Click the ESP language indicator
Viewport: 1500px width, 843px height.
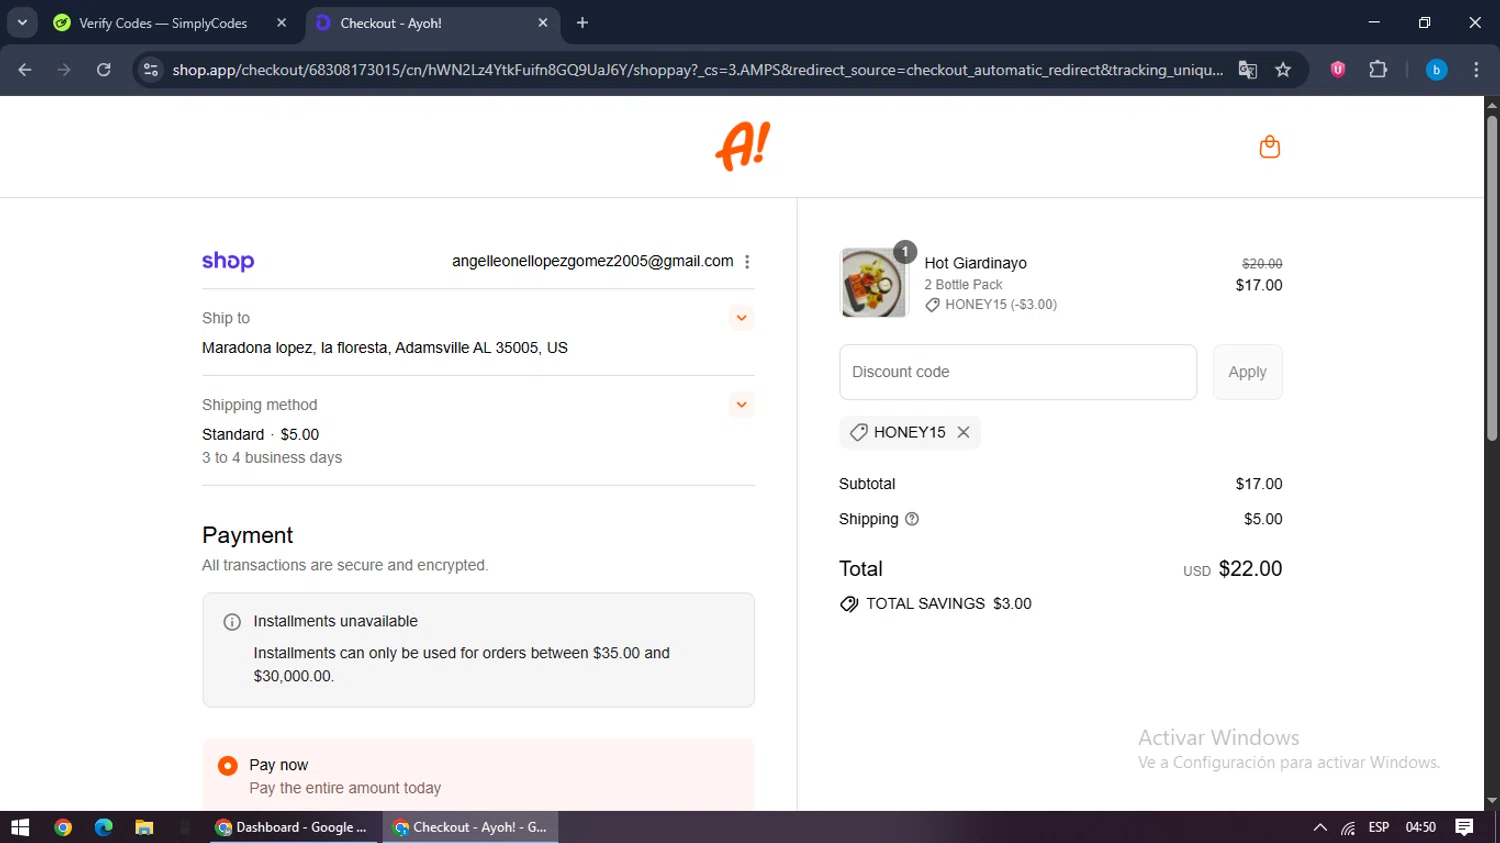tap(1379, 827)
